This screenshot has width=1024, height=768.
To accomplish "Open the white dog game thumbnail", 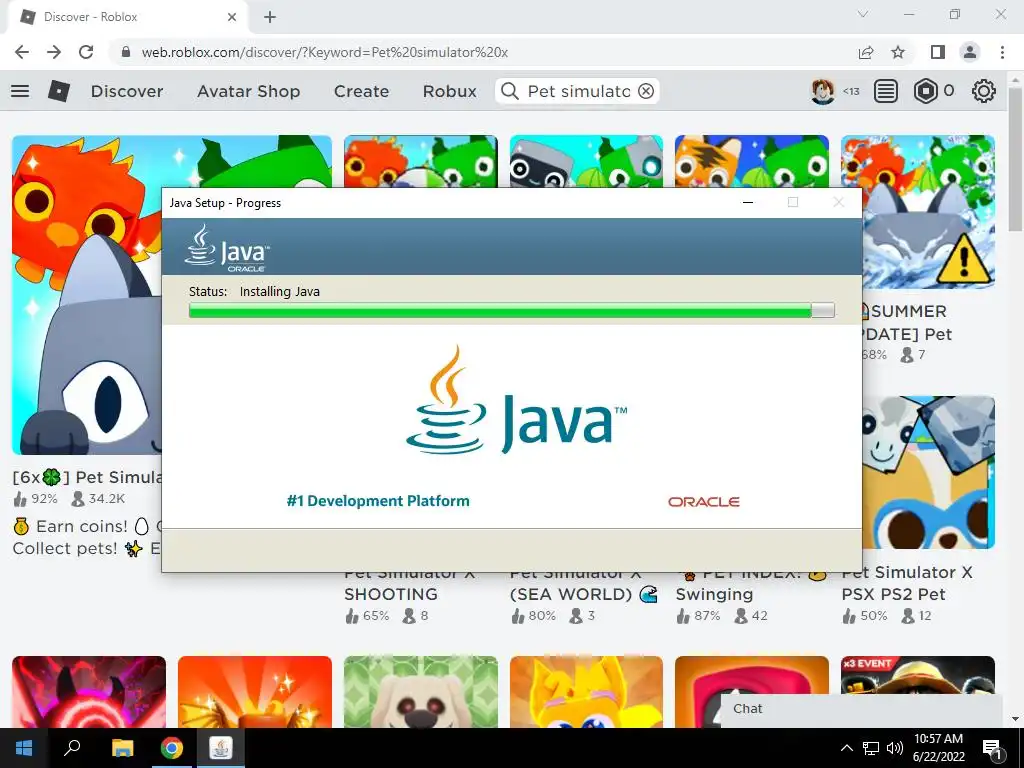I will [421, 692].
